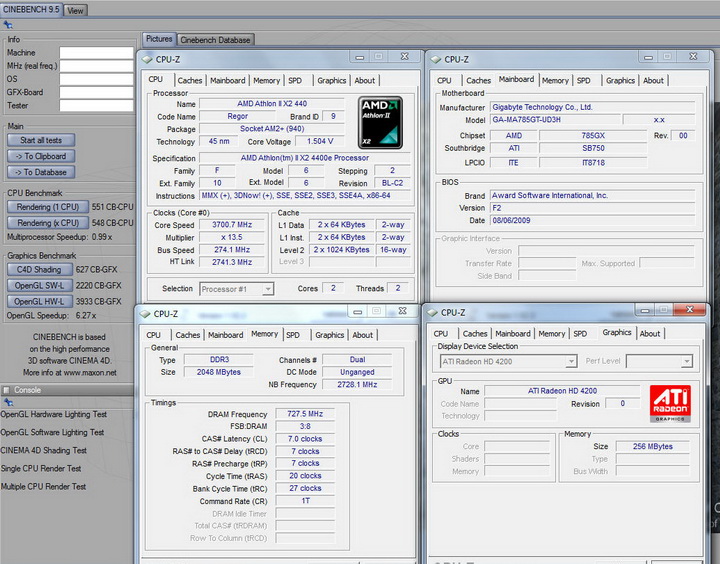Run the Rendering (1 CPU) benchmark
Viewport: 720px width, 564px height.
(x=48, y=207)
